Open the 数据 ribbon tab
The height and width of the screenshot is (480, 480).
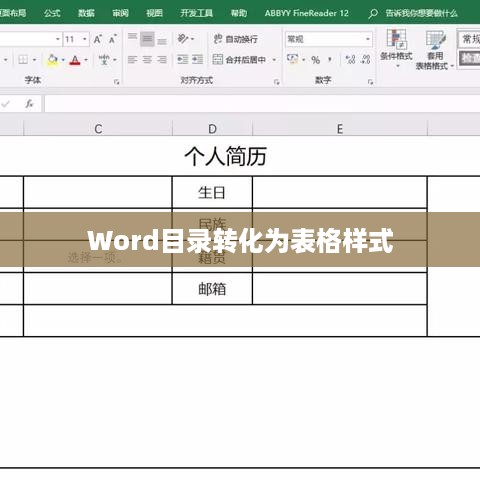click(86, 13)
